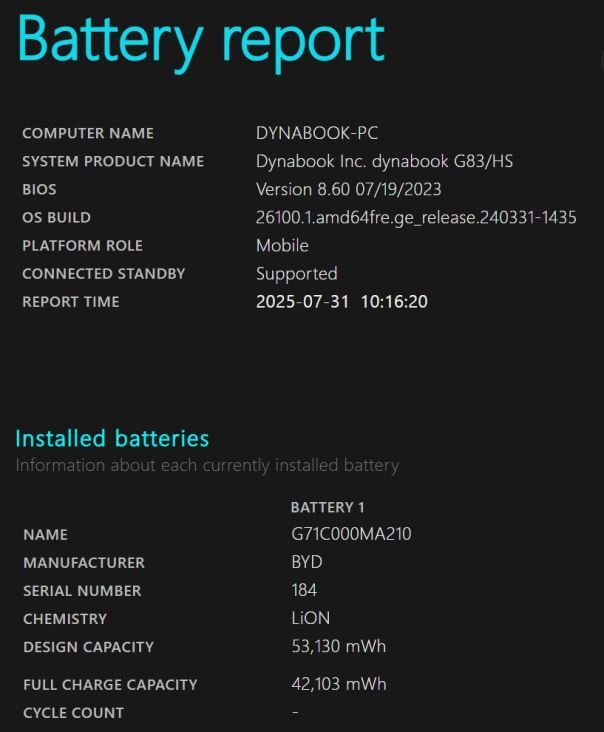Select battery name G71C000MA210
Image resolution: width=604 pixels, height=732 pixels.
pos(351,534)
